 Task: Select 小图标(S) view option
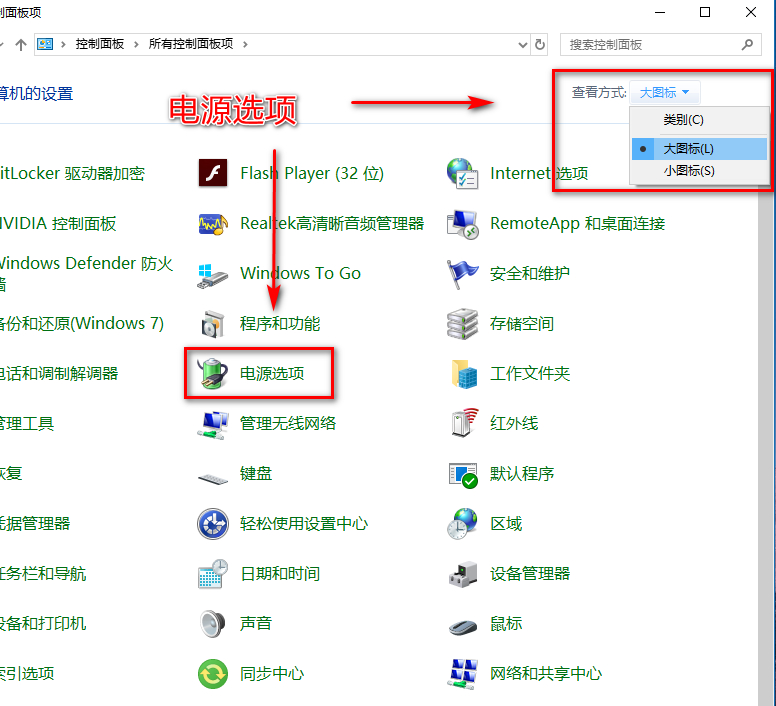click(x=699, y=171)
